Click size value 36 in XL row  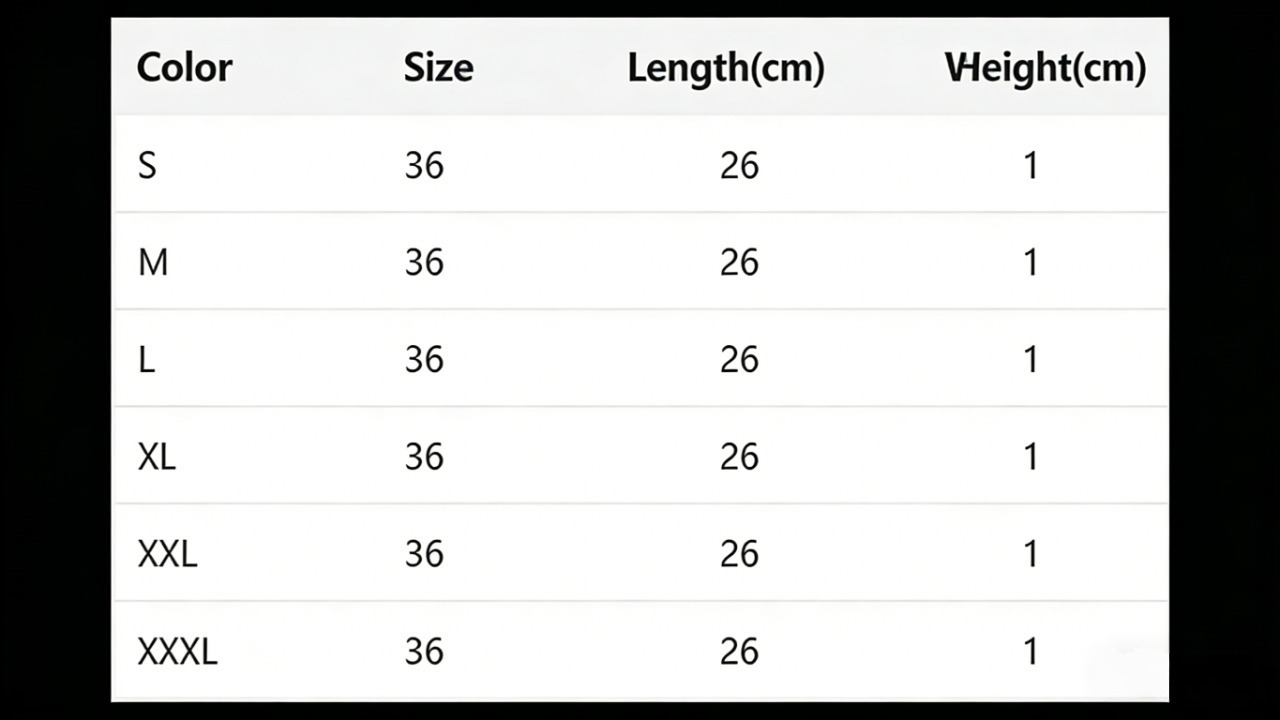click(424, 457)
